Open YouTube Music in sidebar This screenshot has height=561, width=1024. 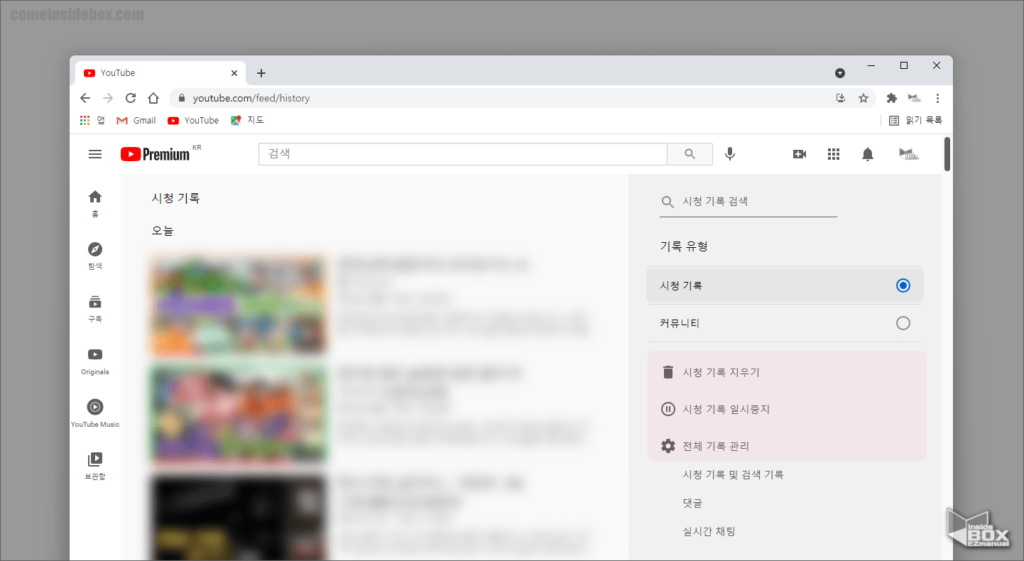click(x=95, y=412)
